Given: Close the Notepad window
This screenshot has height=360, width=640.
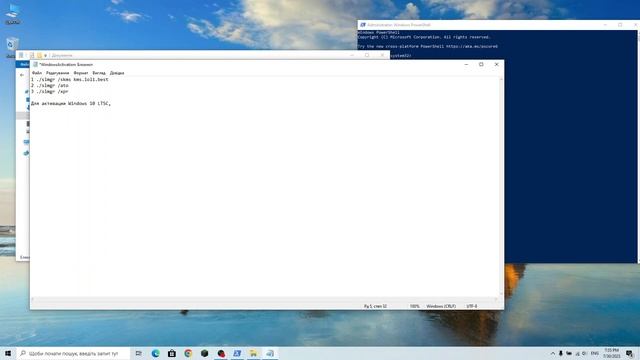Looking at the screenshot, I should (x=496, y=64).
